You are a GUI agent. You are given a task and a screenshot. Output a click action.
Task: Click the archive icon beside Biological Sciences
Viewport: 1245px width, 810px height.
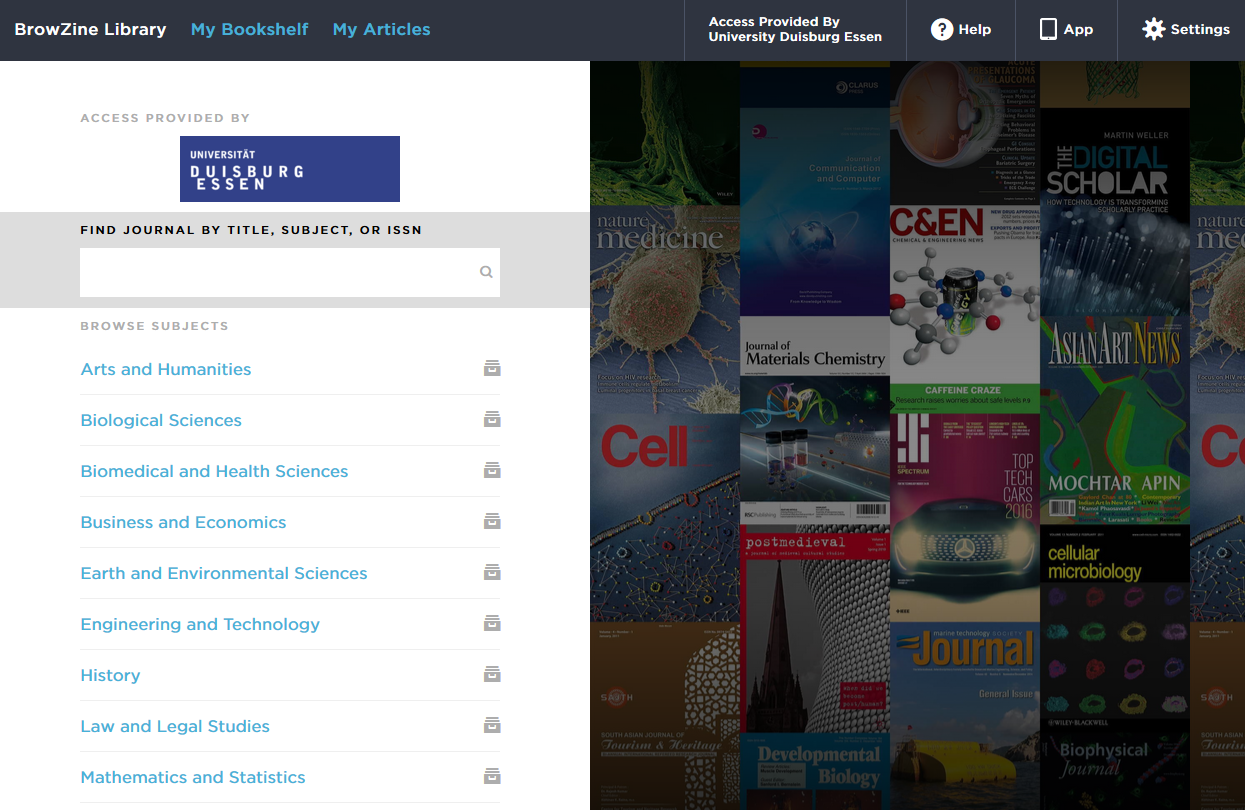492,419
